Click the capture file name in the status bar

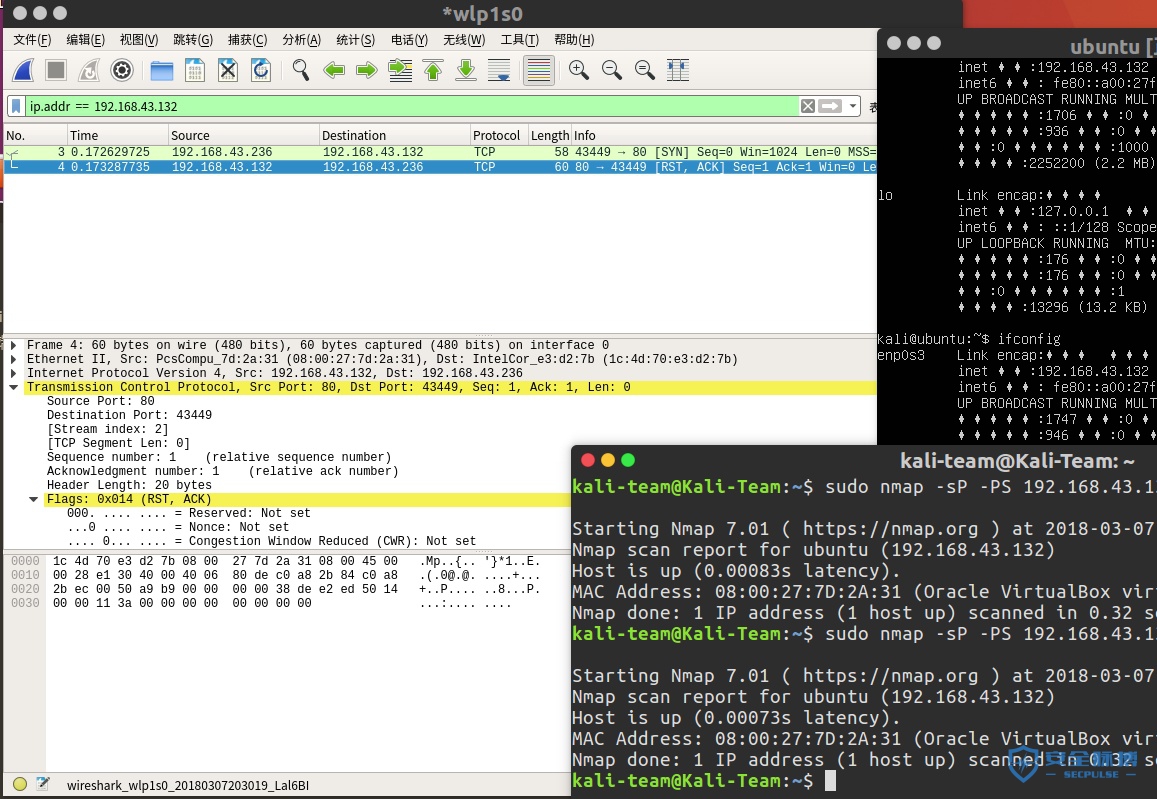[188, 786]
